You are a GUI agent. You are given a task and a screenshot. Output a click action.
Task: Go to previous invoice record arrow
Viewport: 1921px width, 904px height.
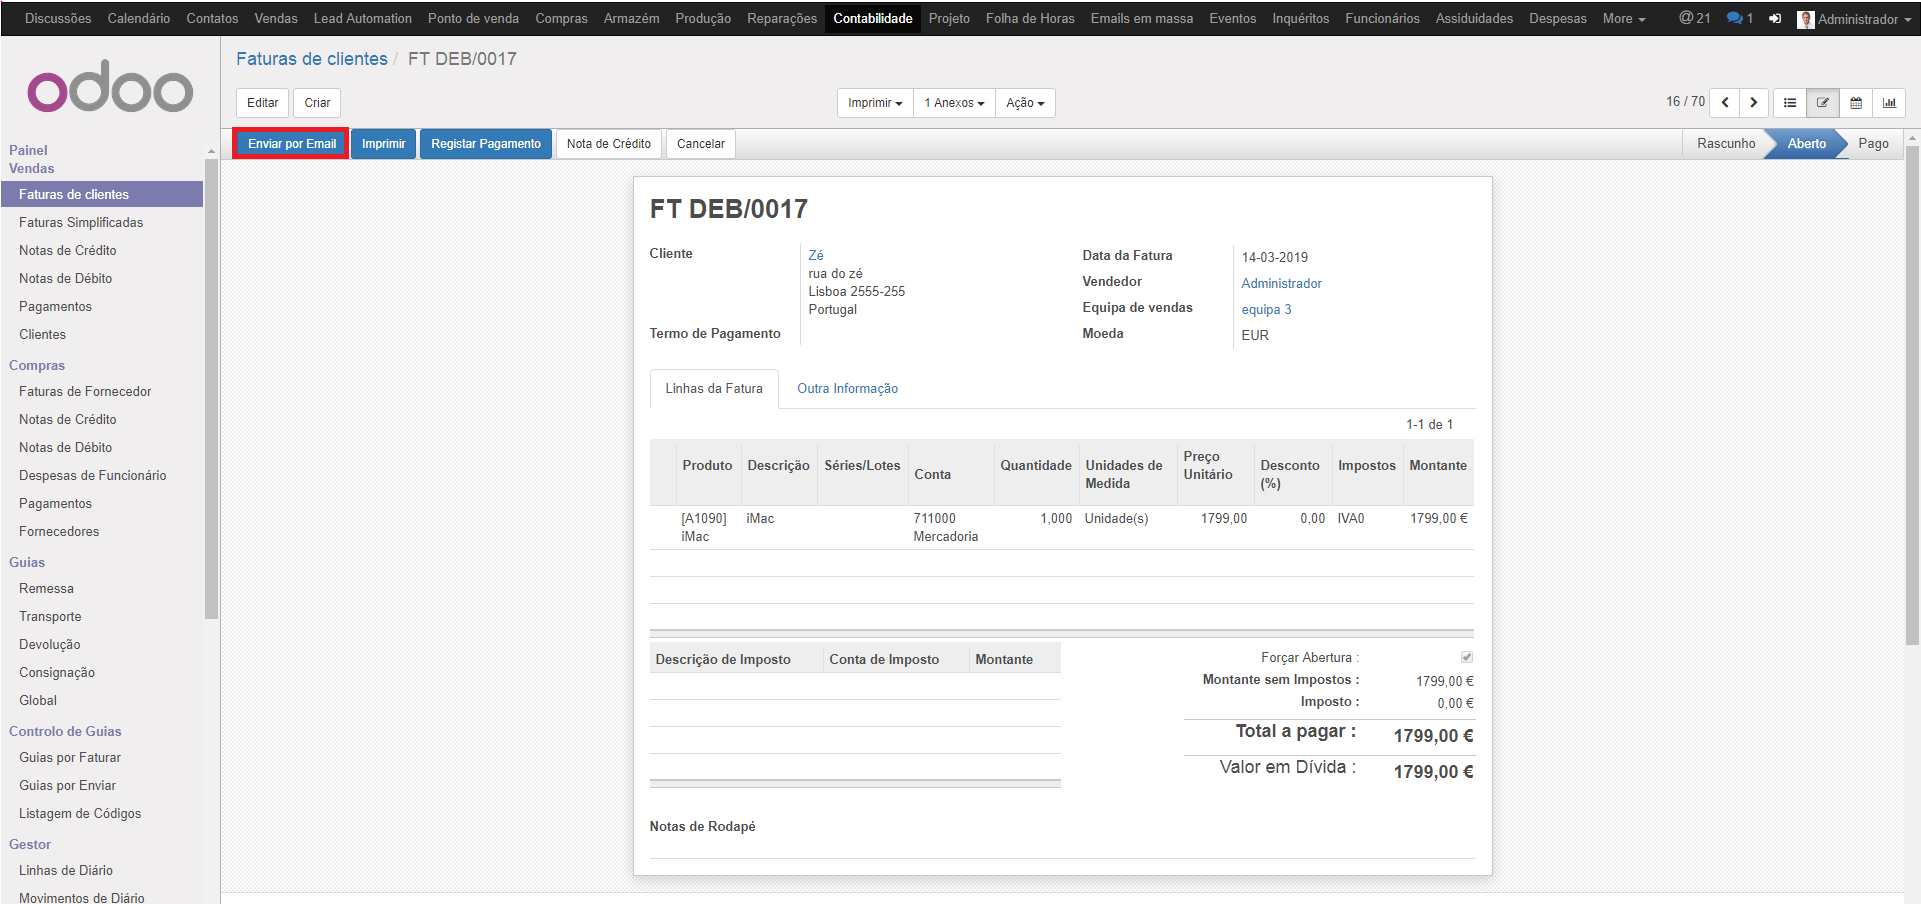(x=1725, y=103)
